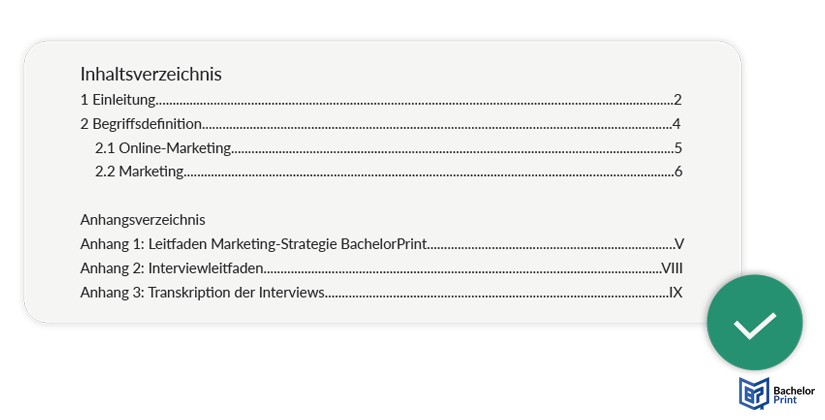Click the BachelorPrint logo text
The image size is (825, 420).
tap(794, 395)
